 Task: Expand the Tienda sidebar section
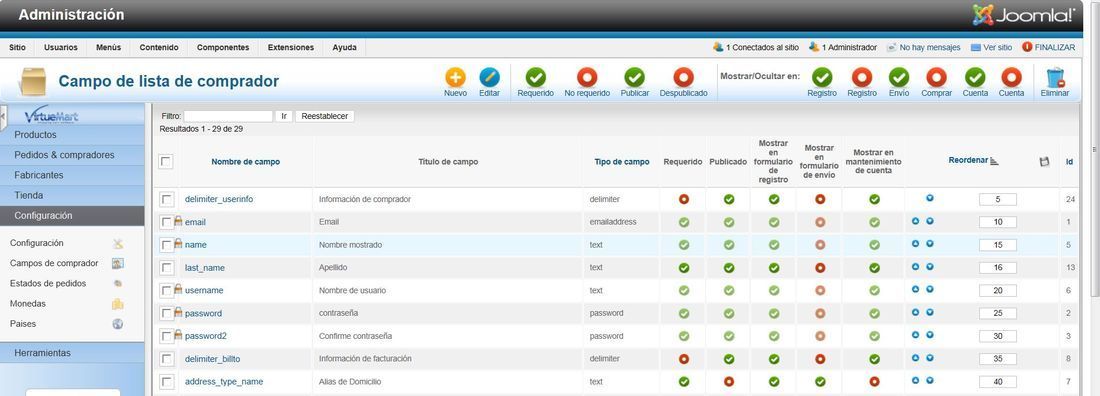(72, 196)
